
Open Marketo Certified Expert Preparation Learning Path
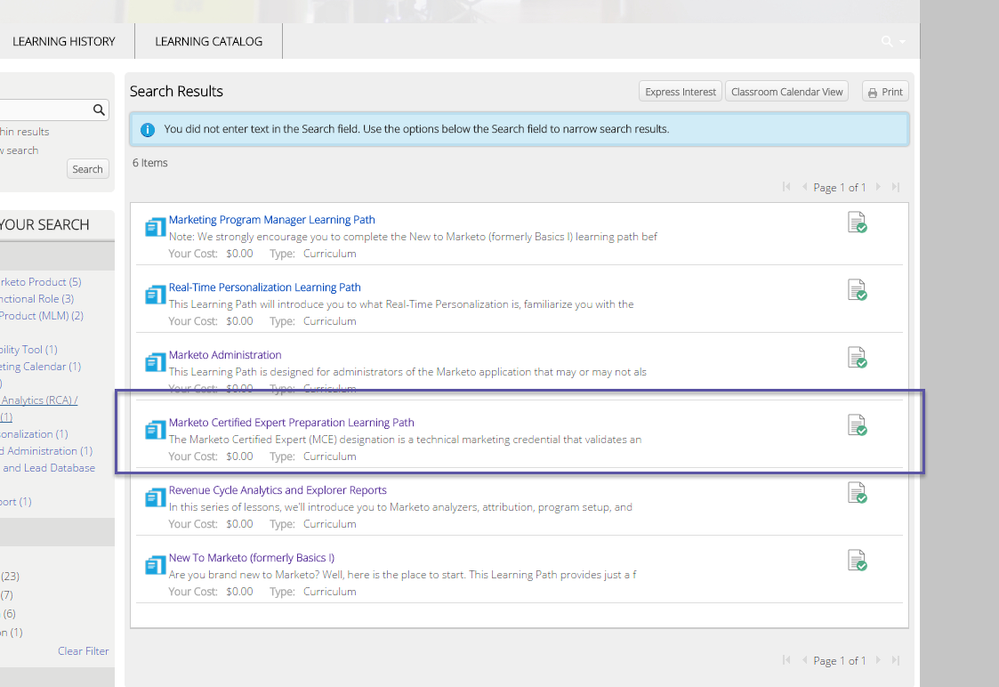[x=292, y=423]
